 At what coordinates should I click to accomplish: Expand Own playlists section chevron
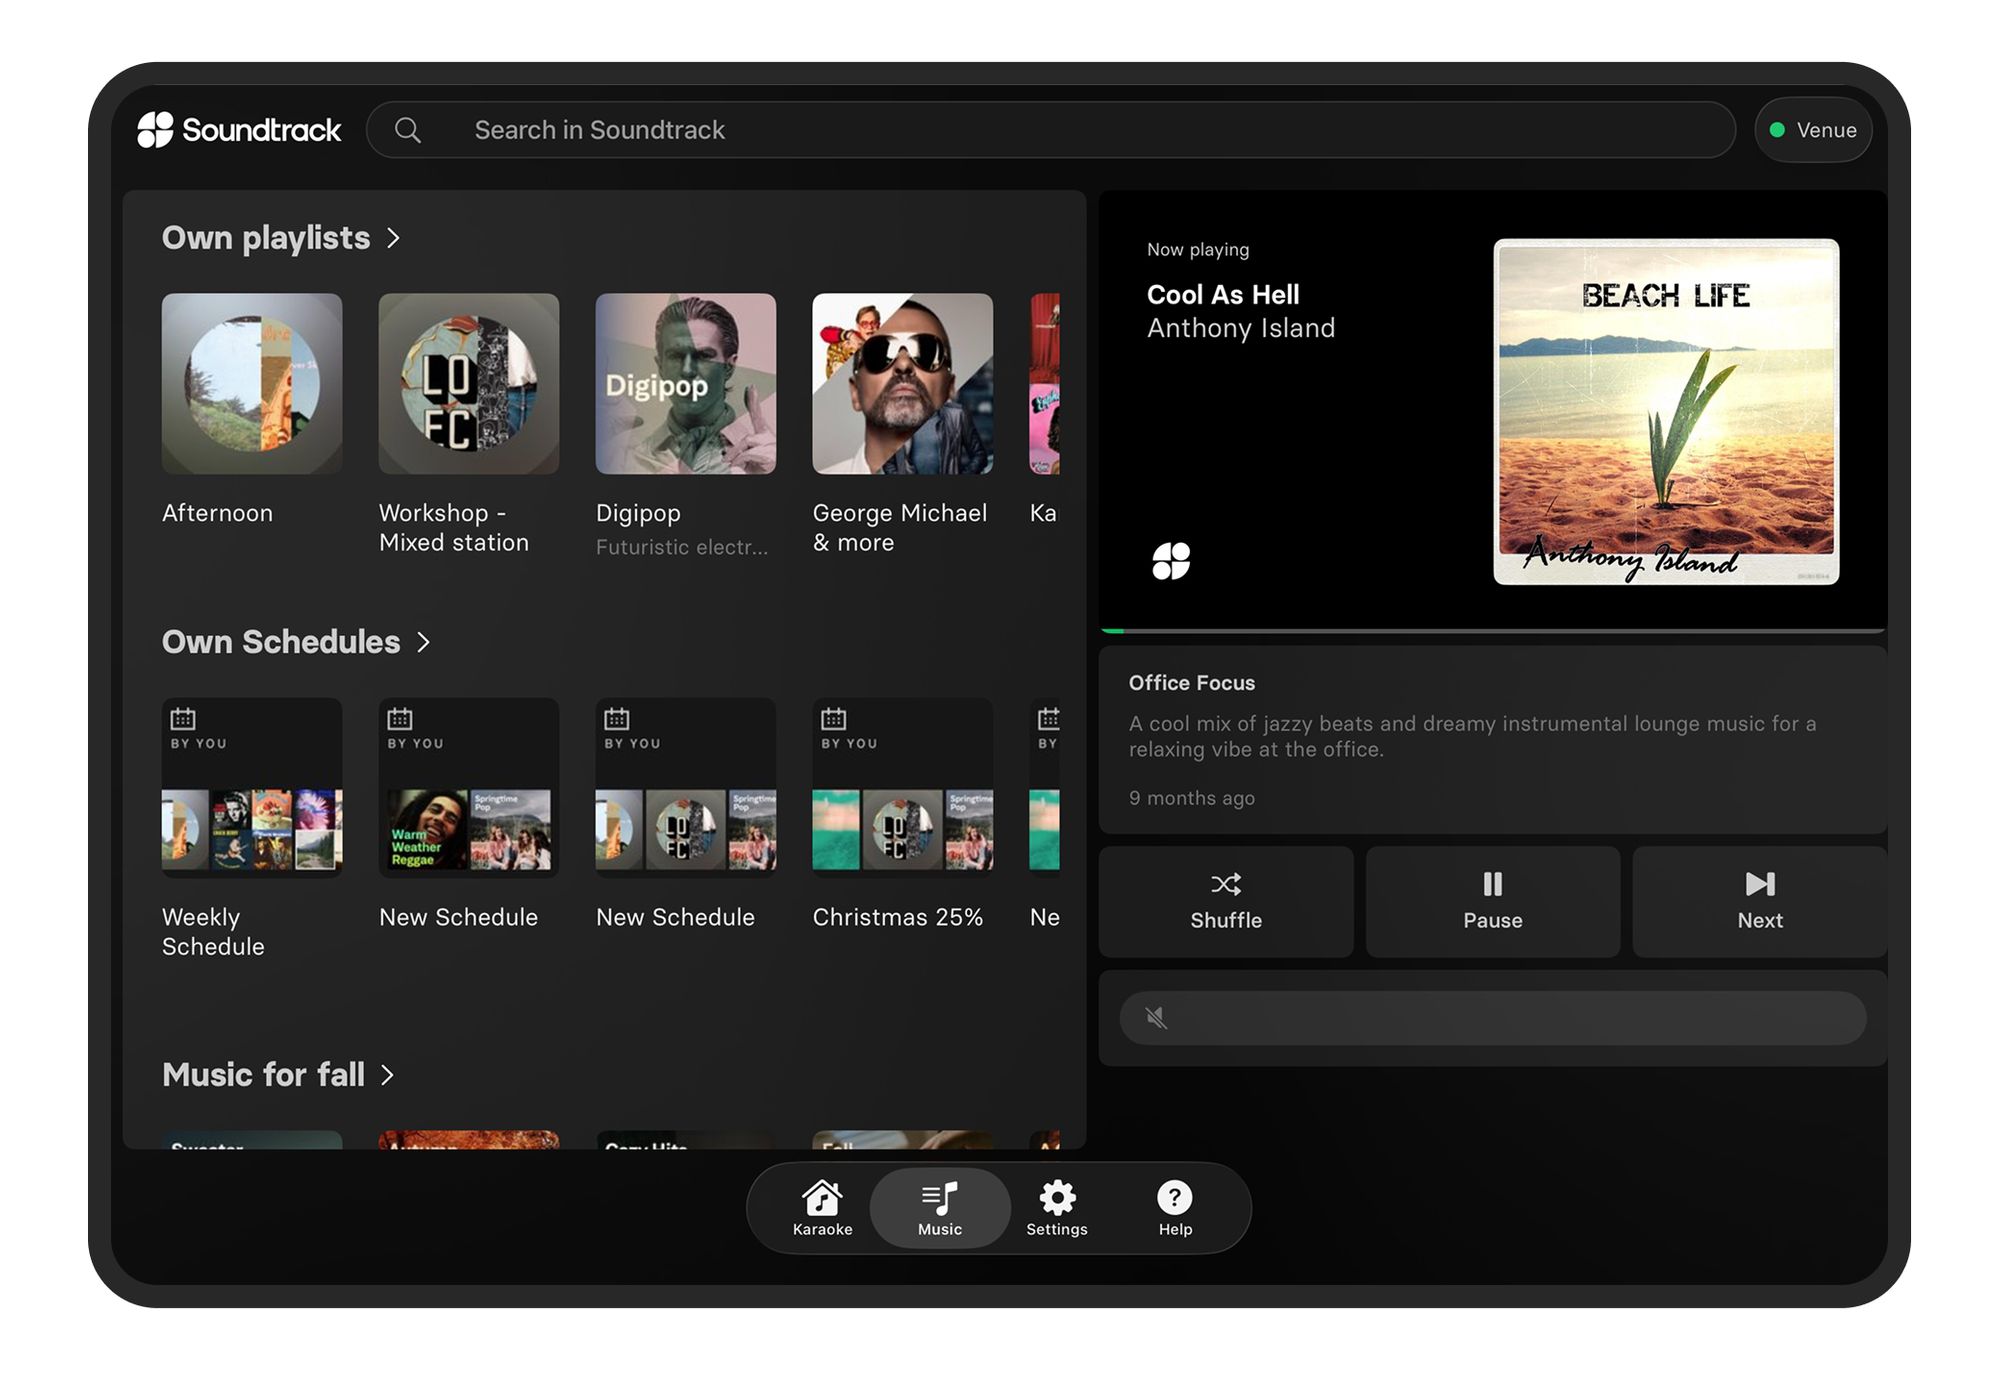393,238
